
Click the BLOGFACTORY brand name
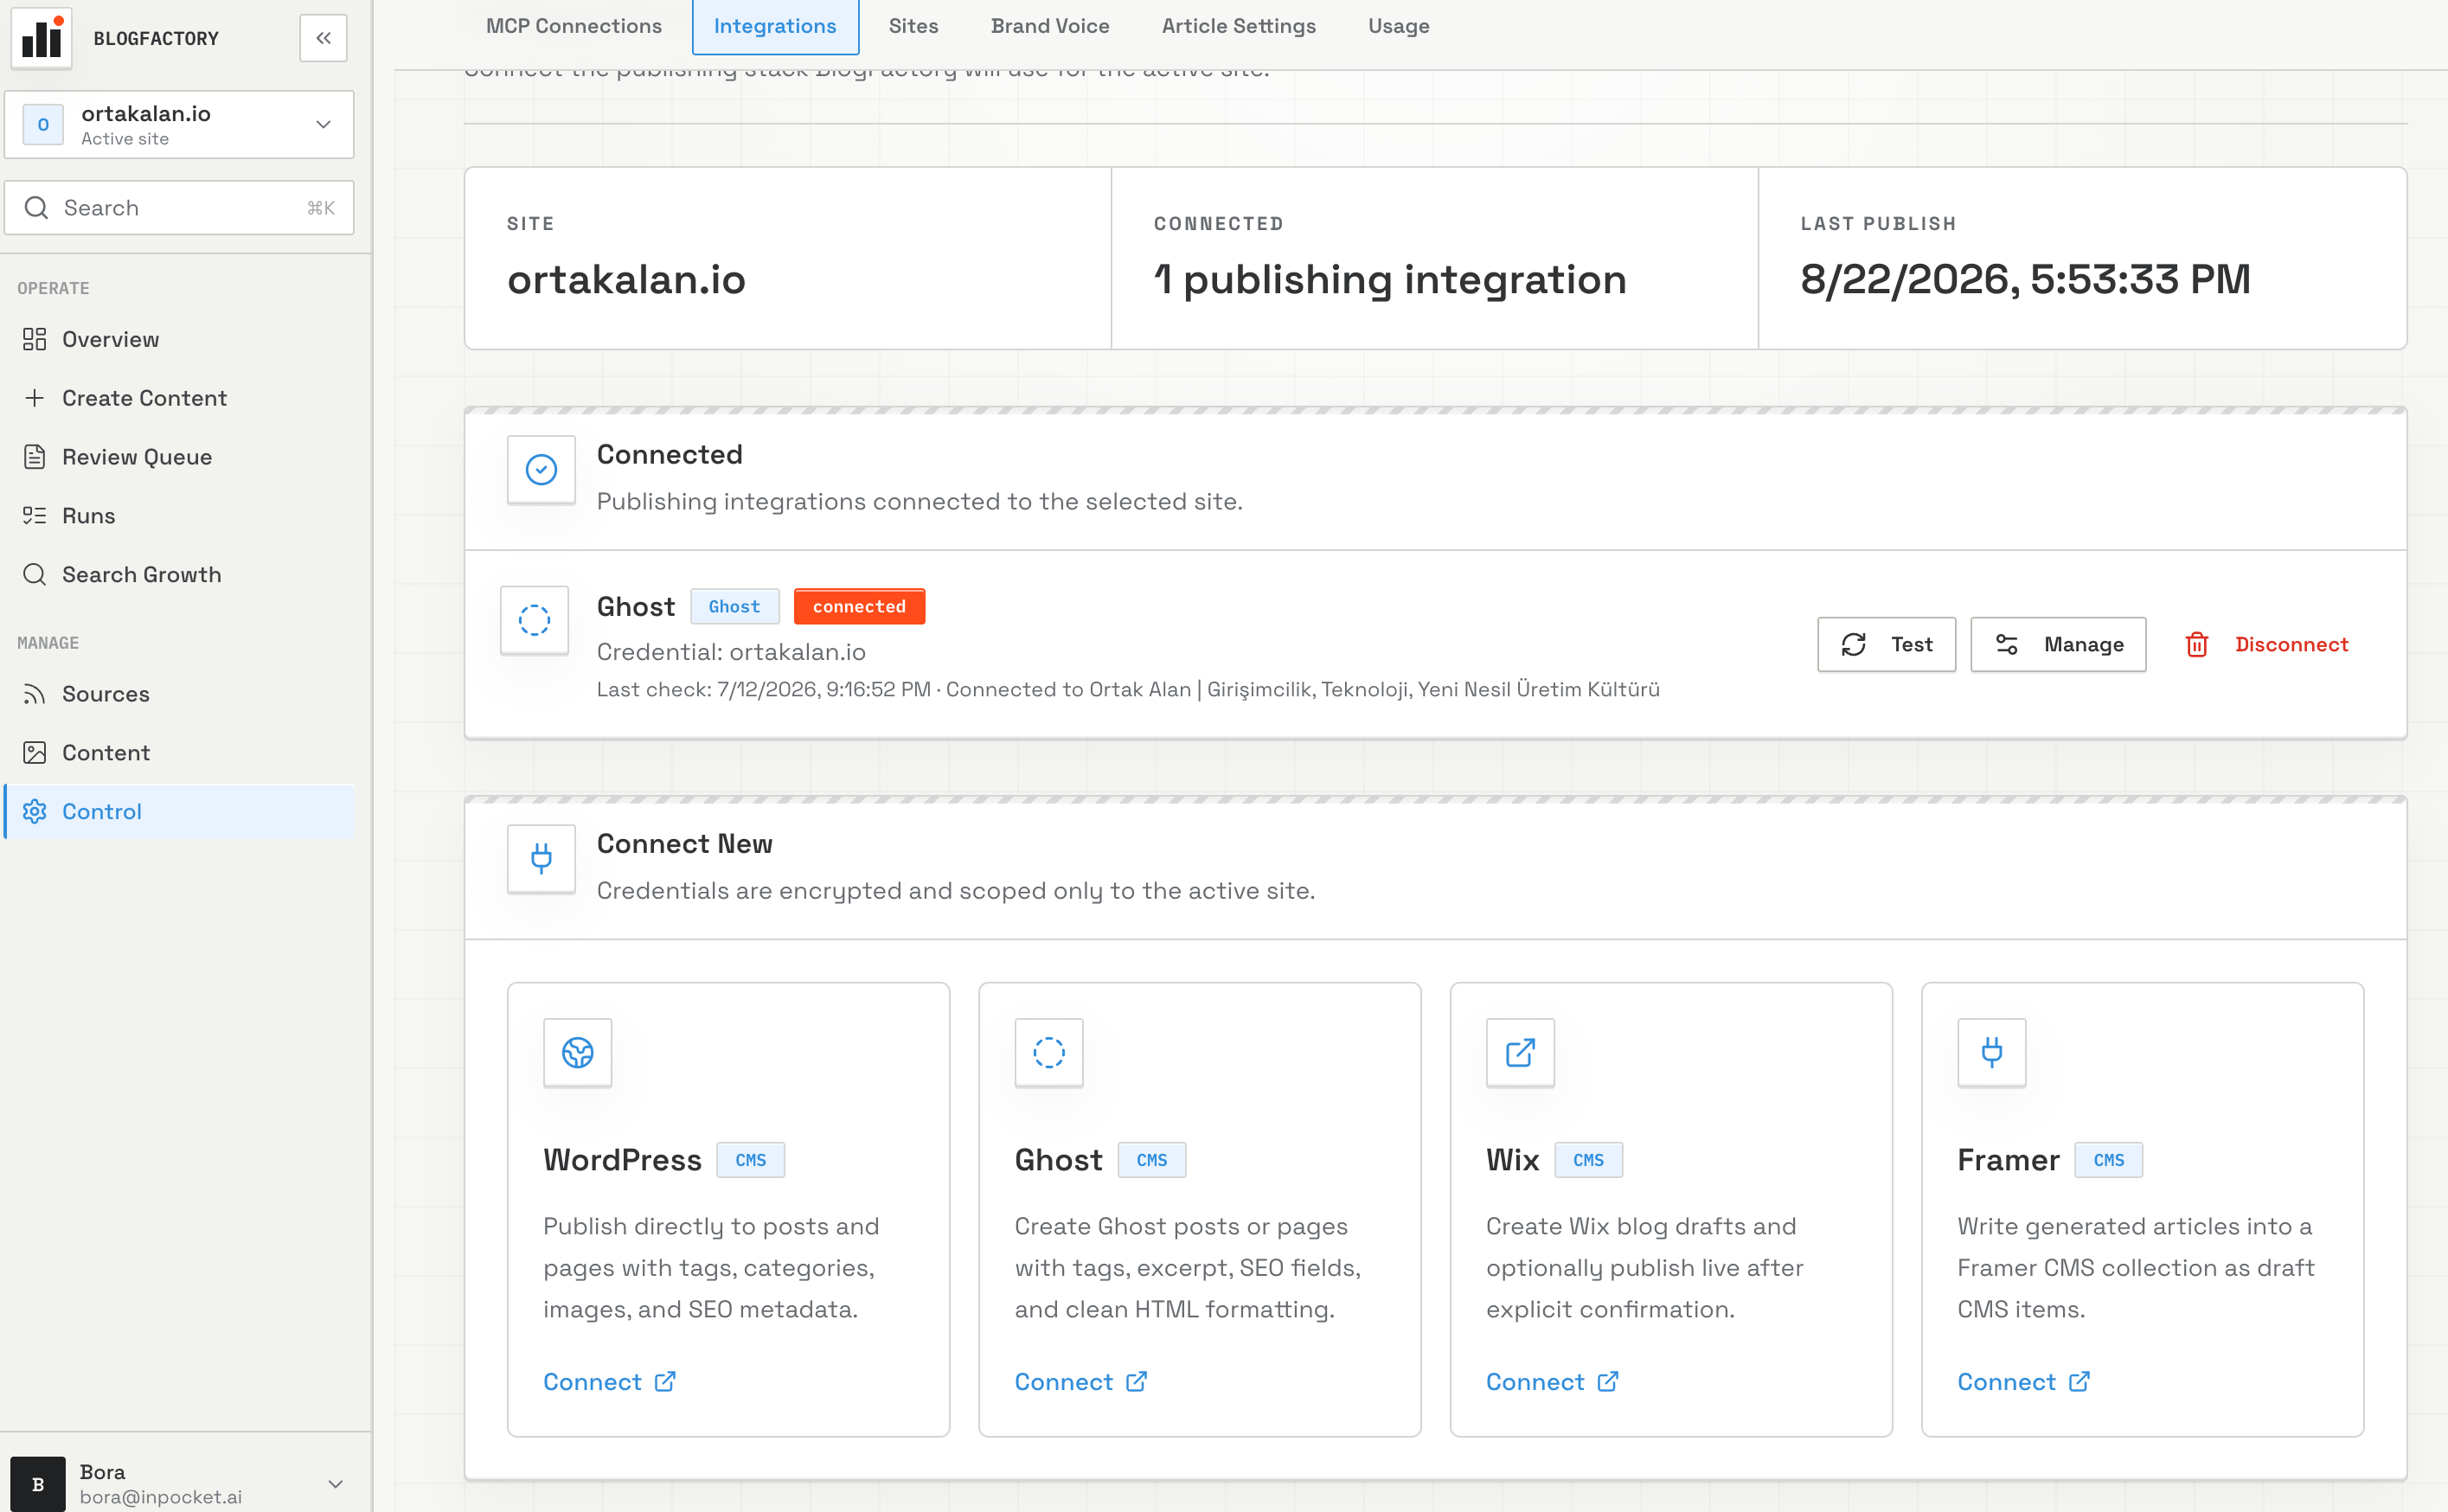[156, 38]
